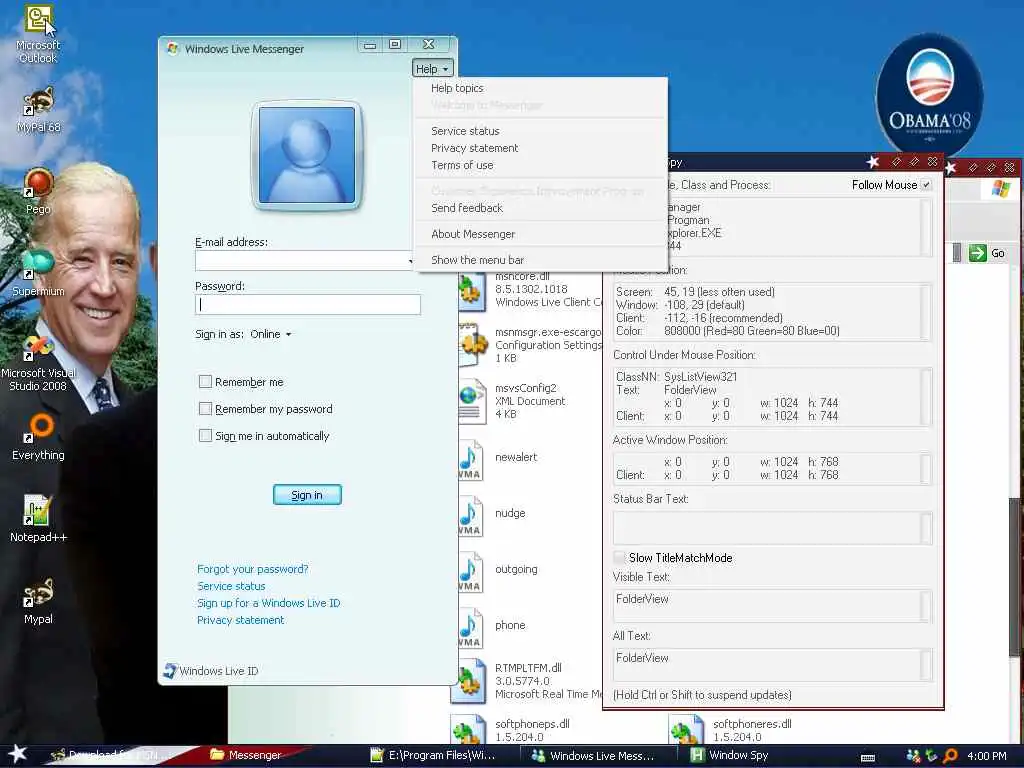Click the Messenger tray icon with people
The height and width of the screenshot is (768, 1024).
click(x=914, y=756)
